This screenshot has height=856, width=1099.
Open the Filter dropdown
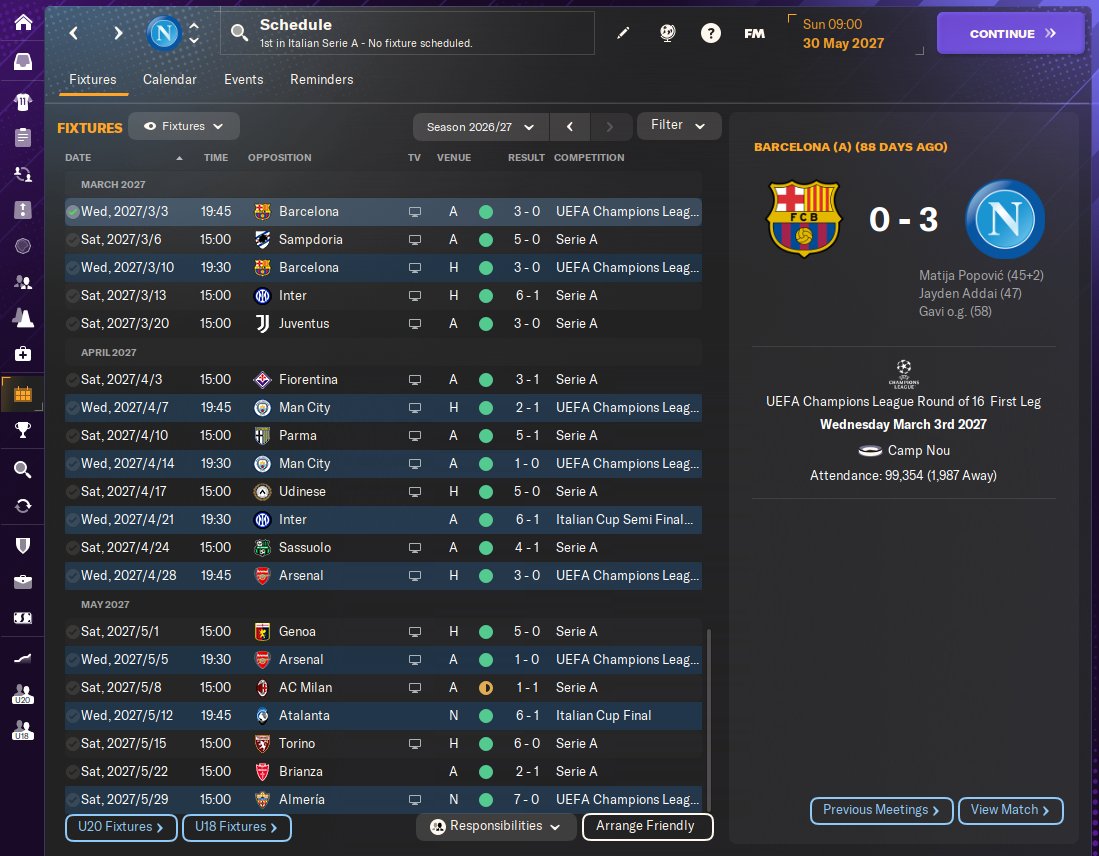678,126
